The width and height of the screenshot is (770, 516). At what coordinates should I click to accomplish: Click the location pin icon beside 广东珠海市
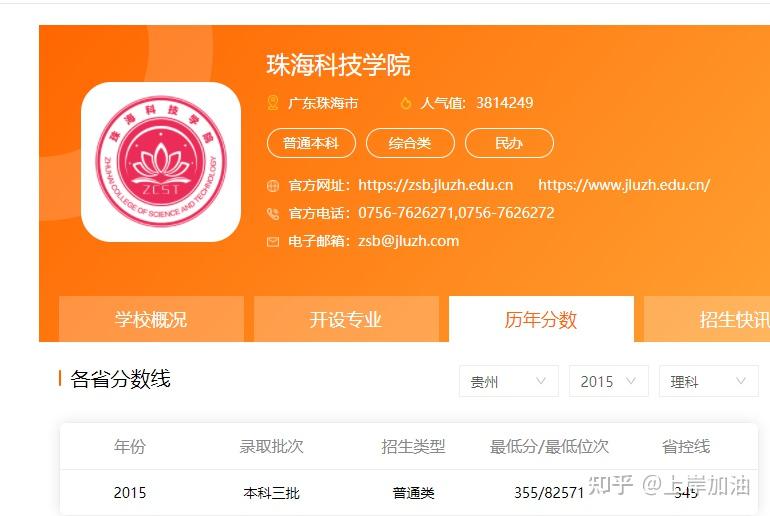click(273, 103)
